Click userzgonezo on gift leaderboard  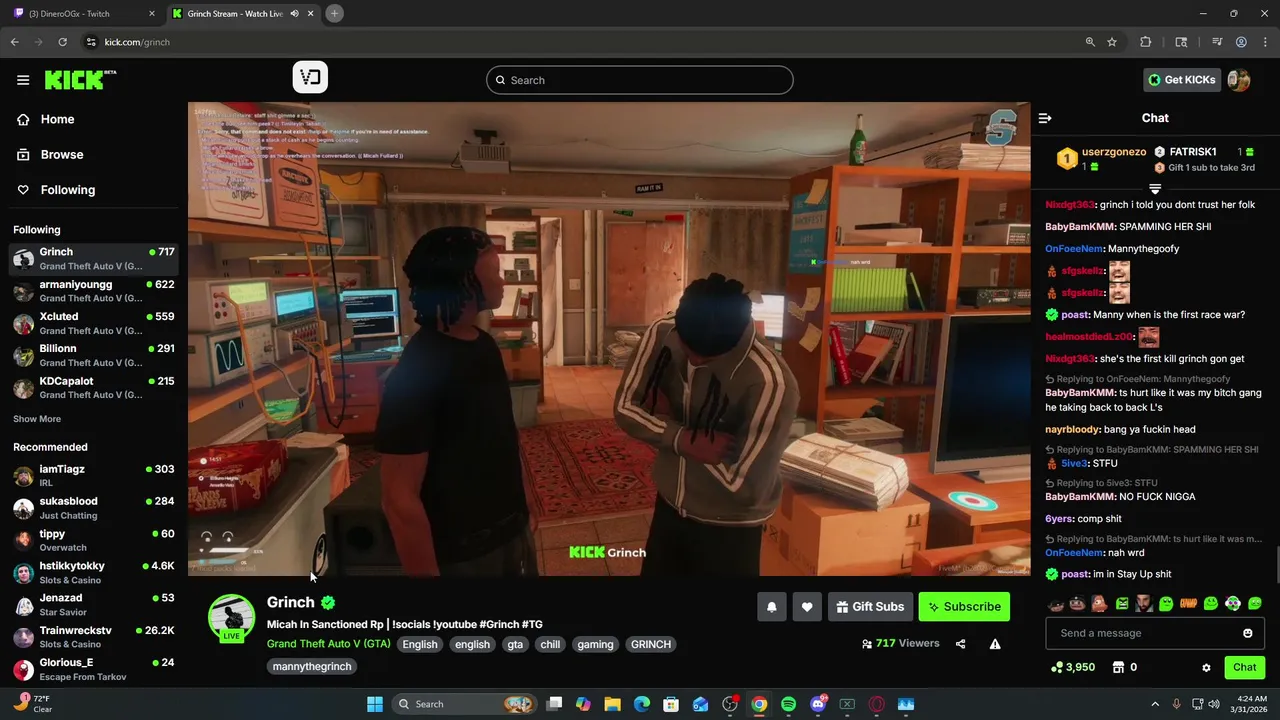click(1114, 152)
